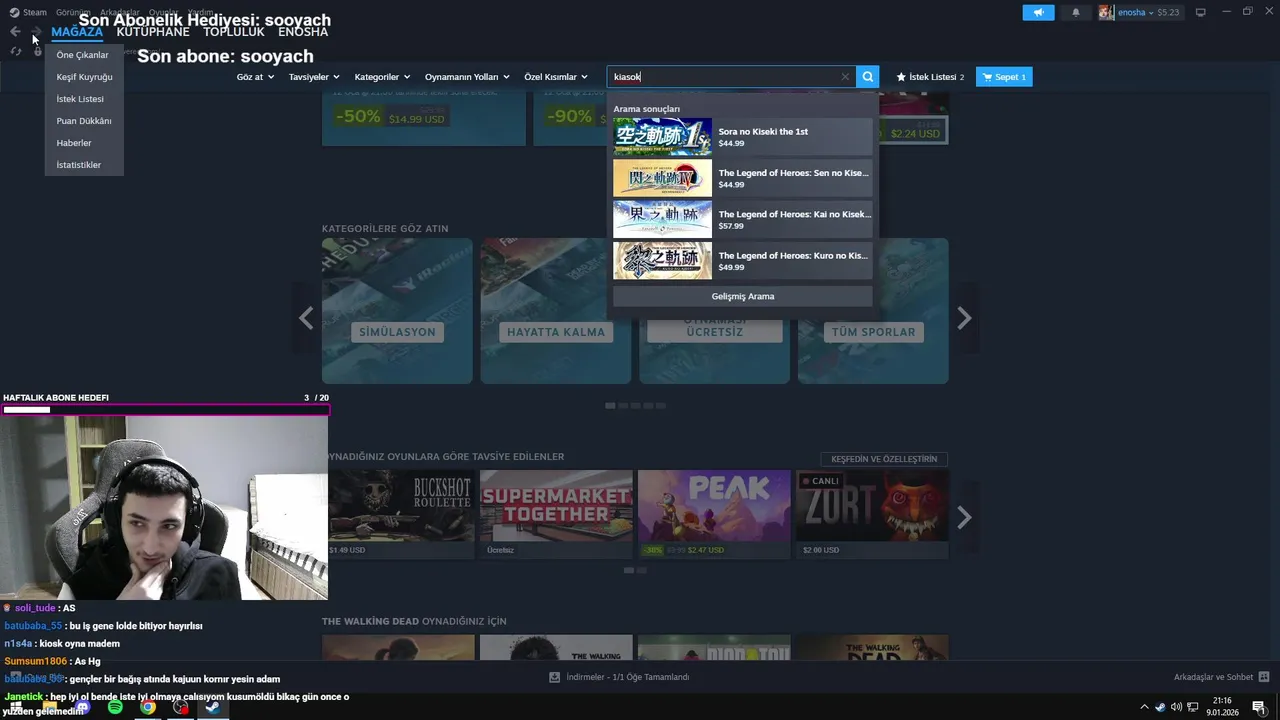The width and height of the screenshot is (1280, 720).
Task: Open the announcements megaphone button
Action: click(x=1038, y=12)
